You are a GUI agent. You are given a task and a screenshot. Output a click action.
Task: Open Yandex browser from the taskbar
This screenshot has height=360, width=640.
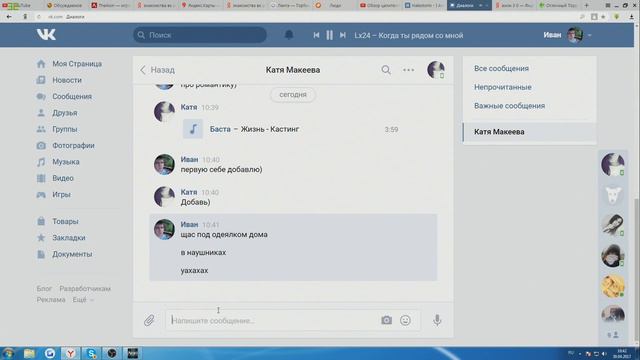point(71,353)
